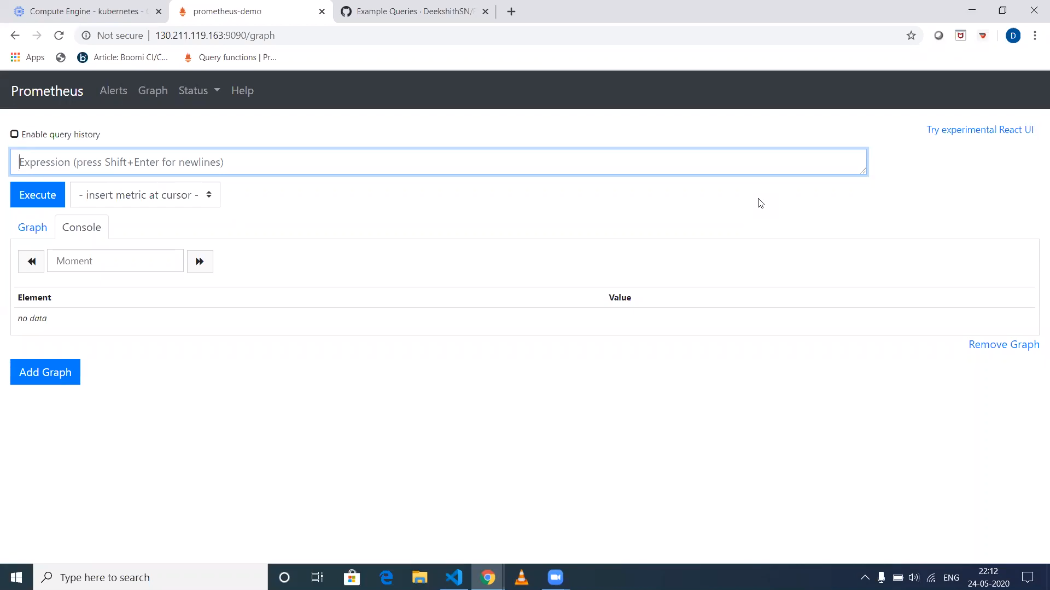
Task: Enable query history checkbox
Action: [x=14, y=134]
